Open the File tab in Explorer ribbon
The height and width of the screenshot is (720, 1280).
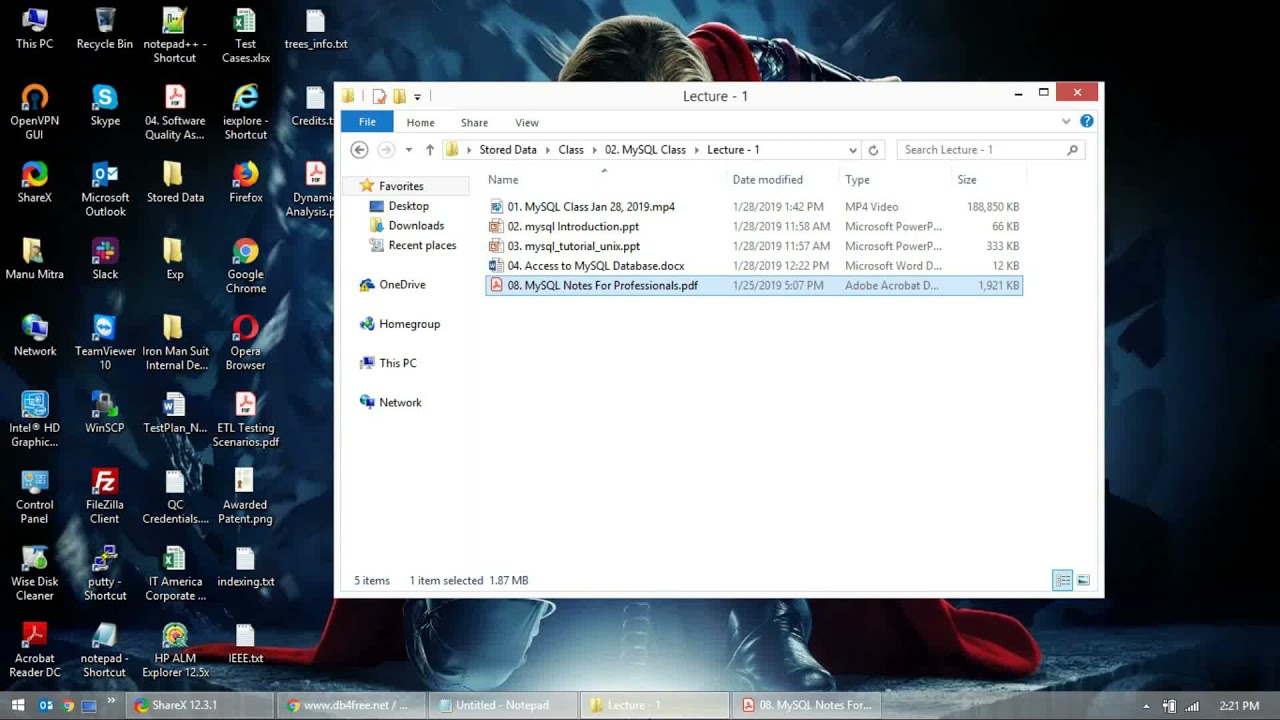(367, 122)
